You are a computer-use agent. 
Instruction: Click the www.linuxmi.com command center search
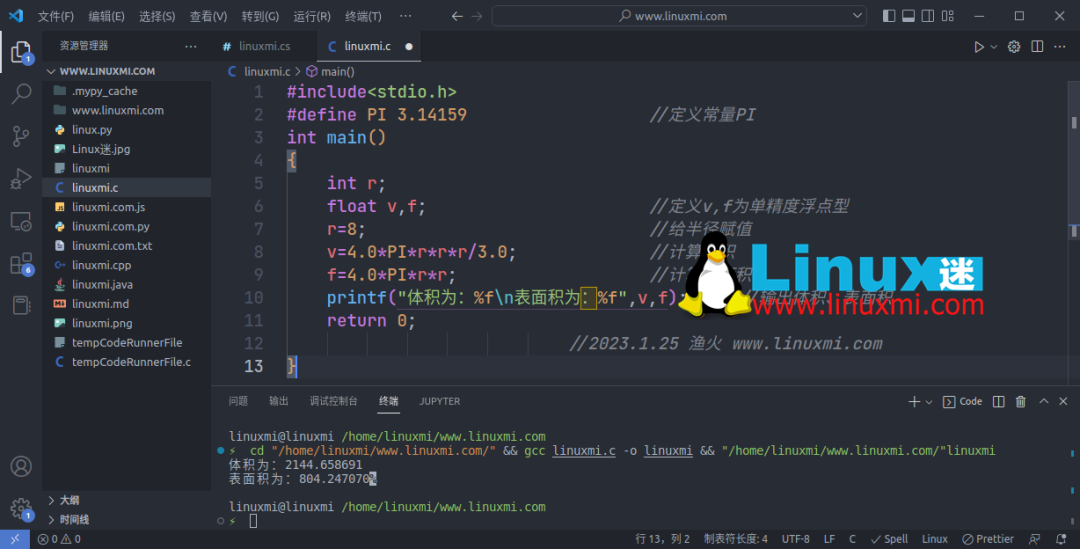click(x=679, y=16)
